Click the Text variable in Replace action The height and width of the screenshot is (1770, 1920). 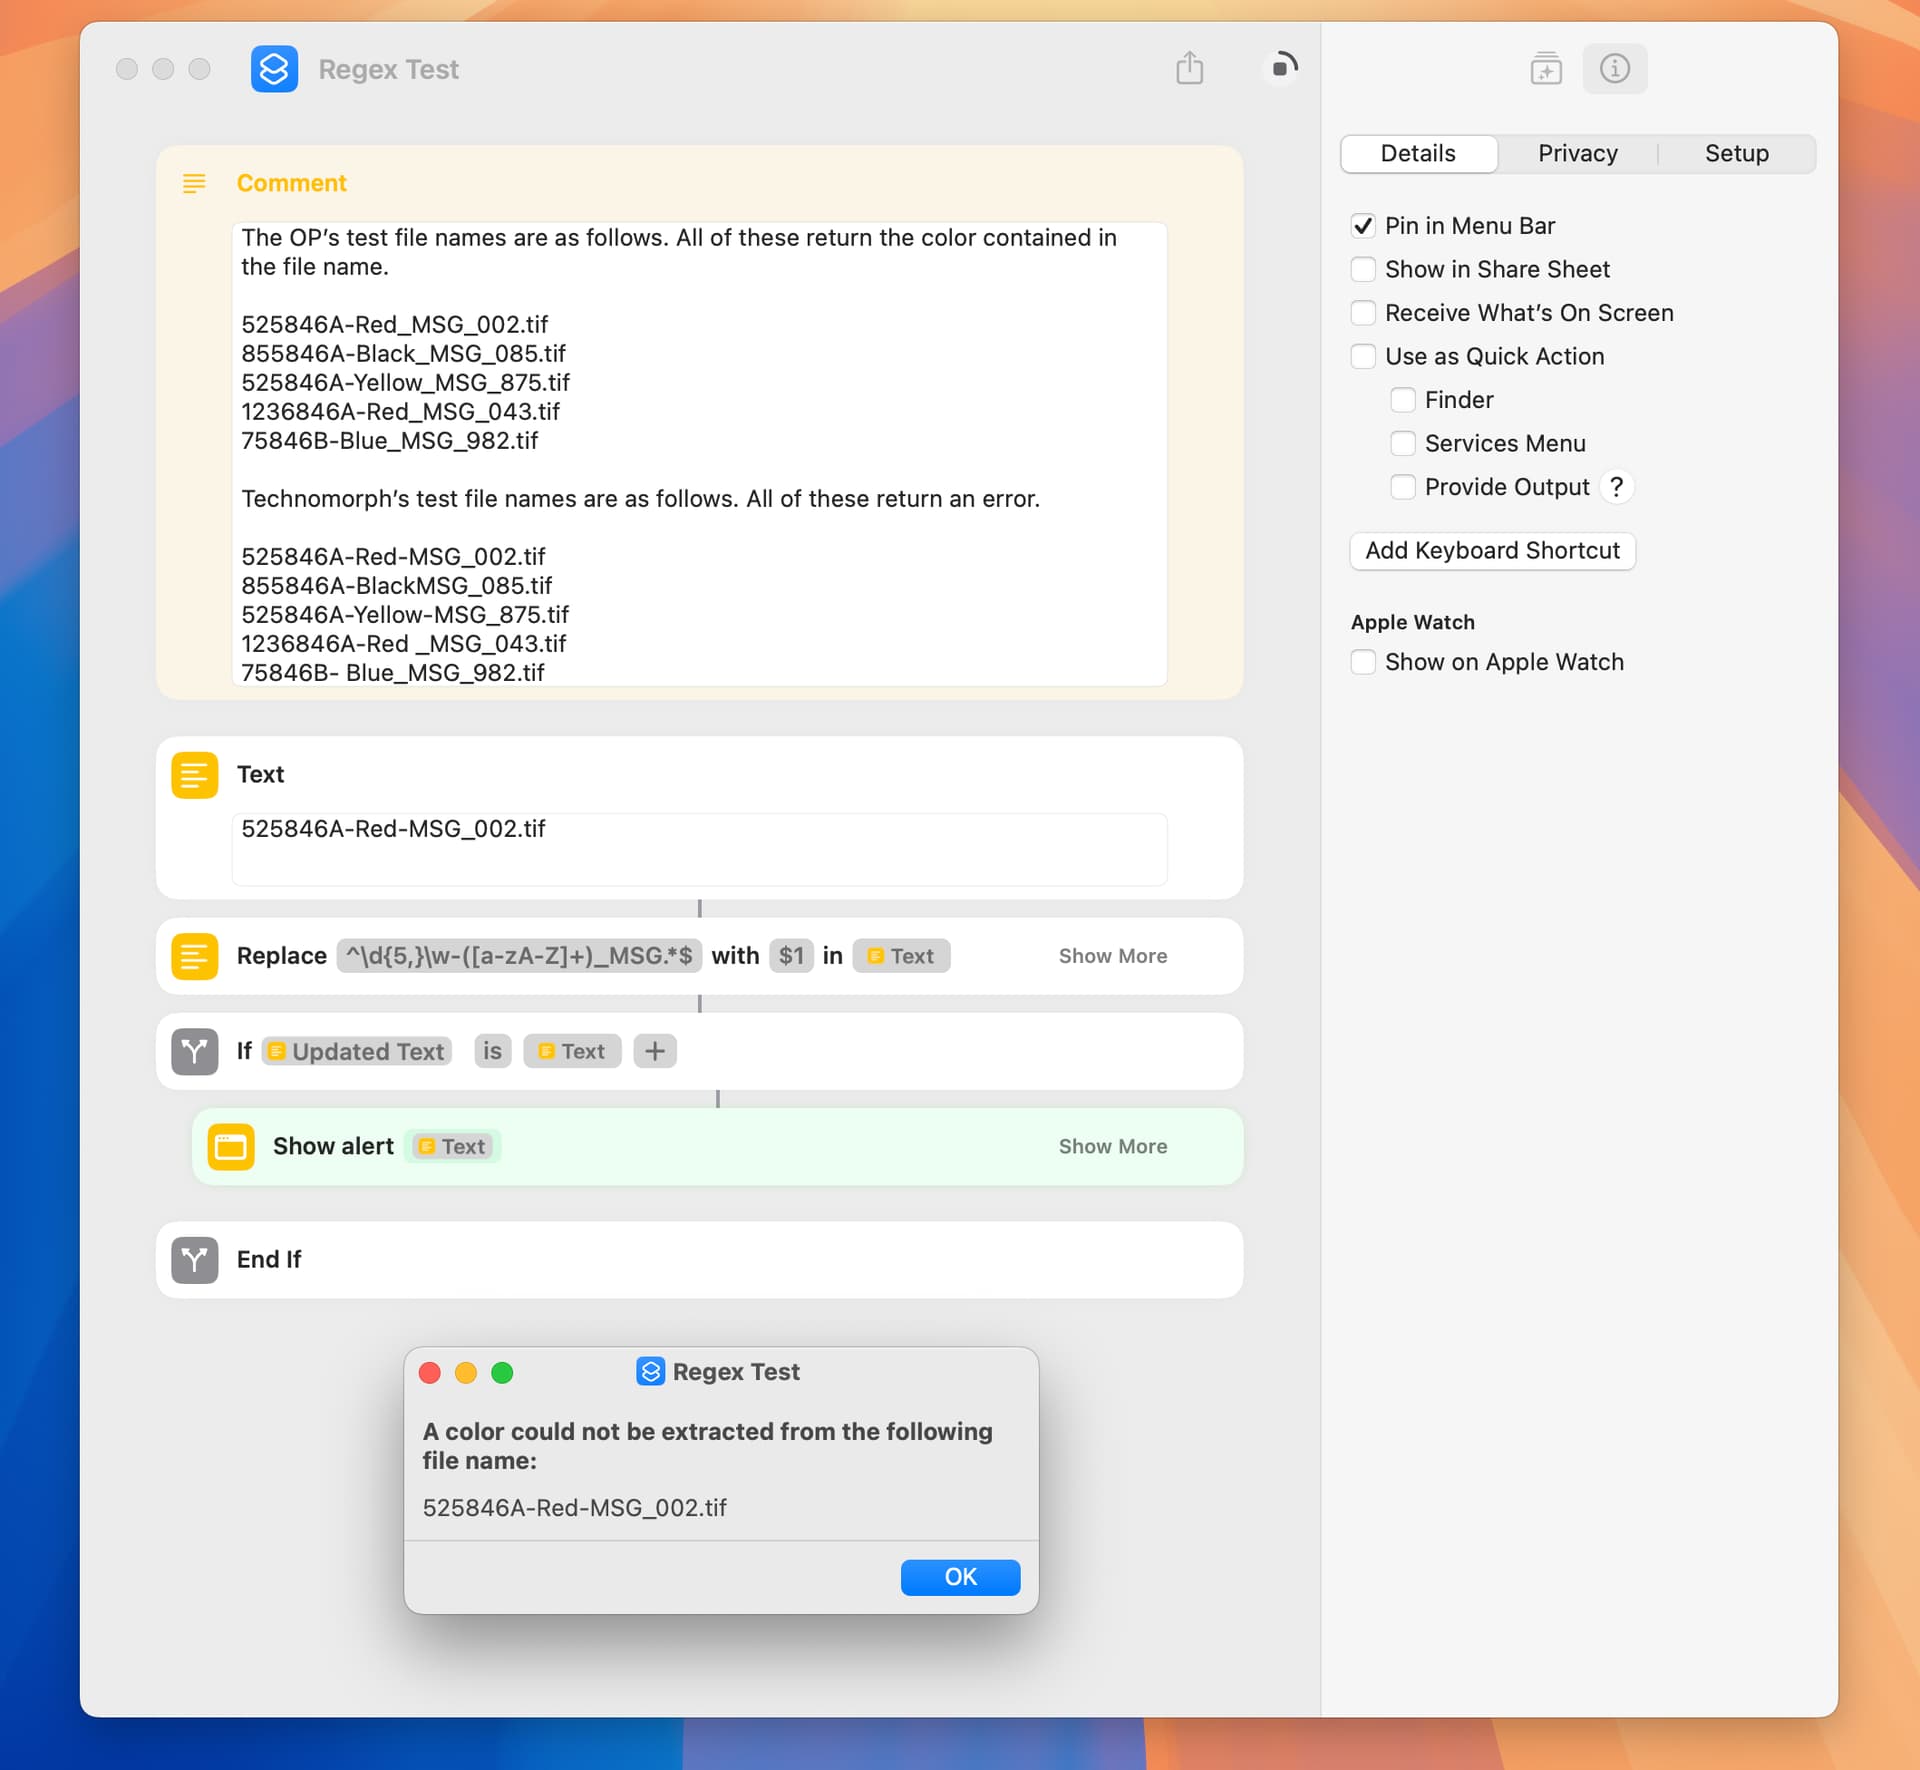coord(901,956)
